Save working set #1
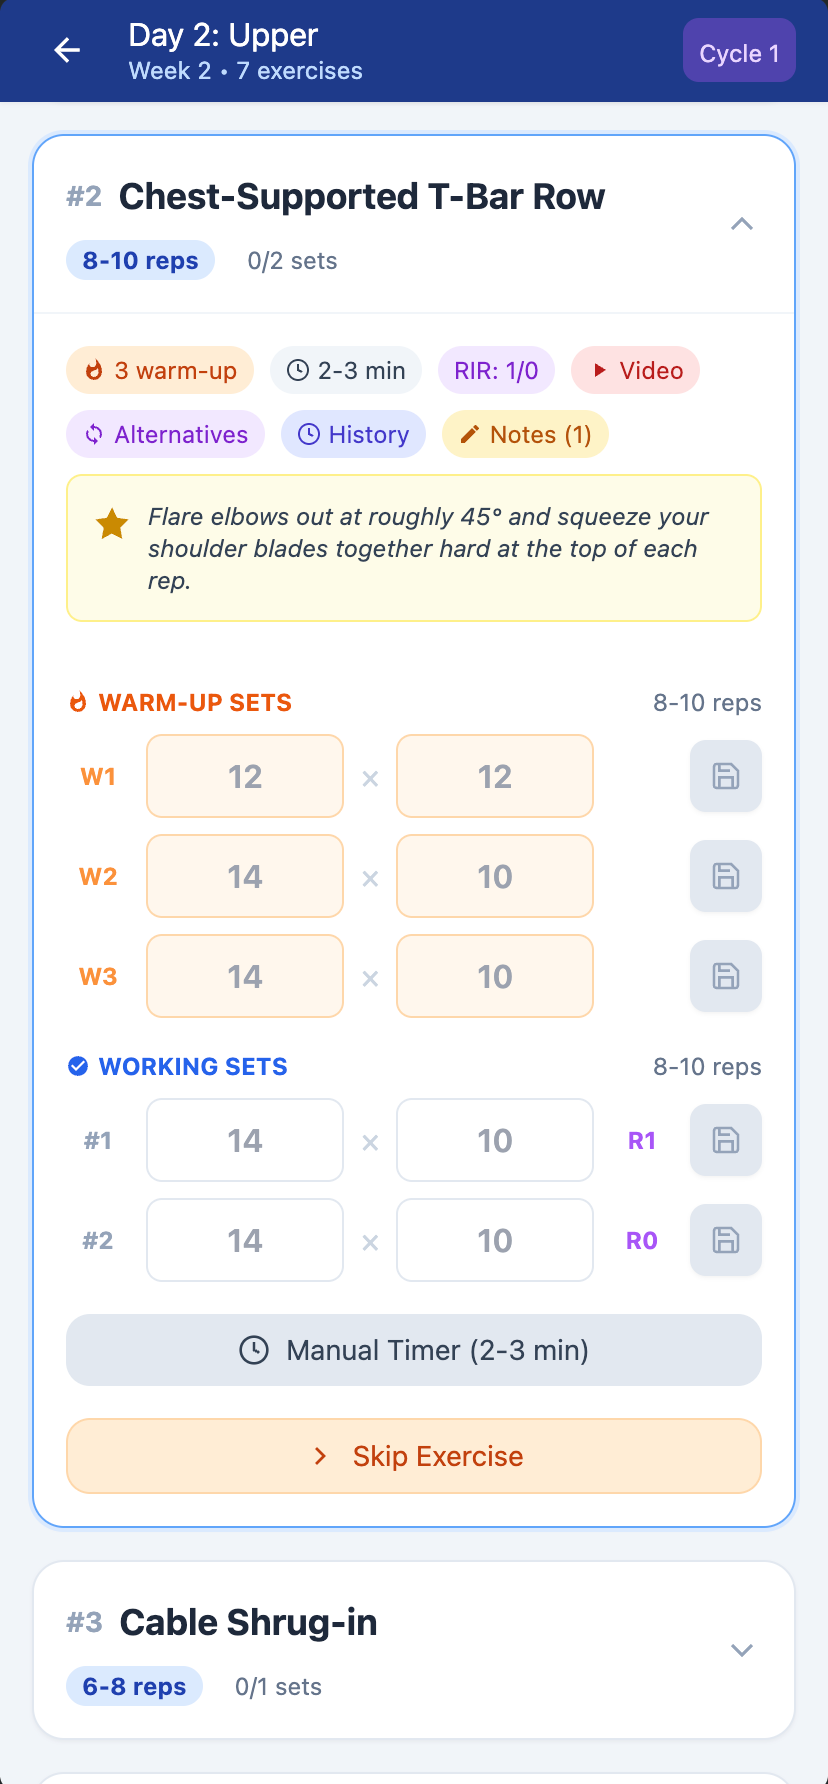The image size is (828, 1784). (725, 1140)
